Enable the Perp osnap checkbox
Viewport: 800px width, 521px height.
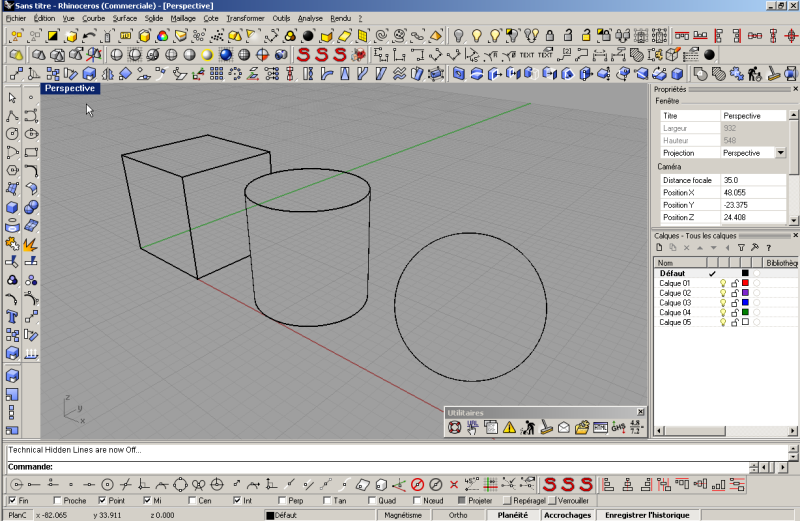pos(282,501)
